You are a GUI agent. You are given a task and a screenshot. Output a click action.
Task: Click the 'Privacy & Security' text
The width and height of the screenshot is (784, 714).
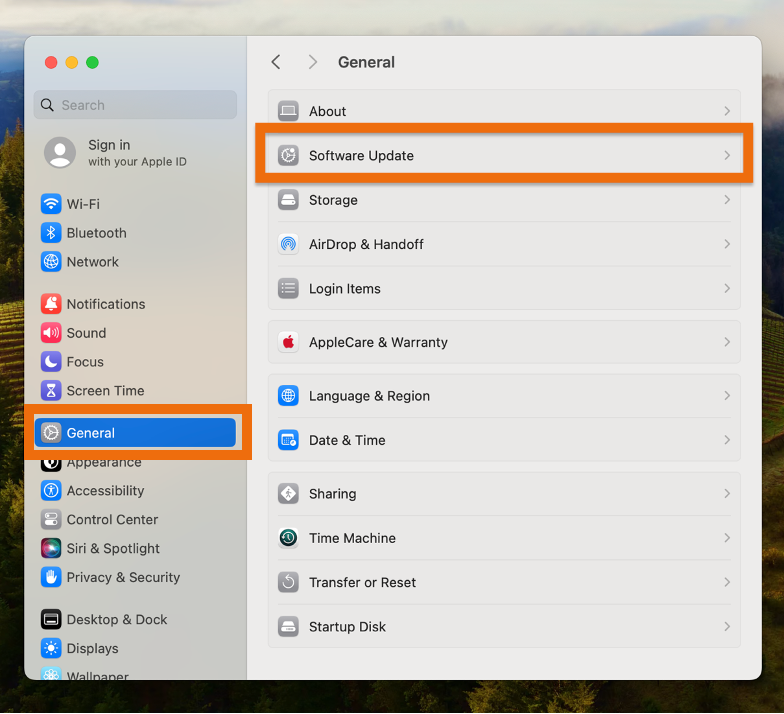coord(124,578)
